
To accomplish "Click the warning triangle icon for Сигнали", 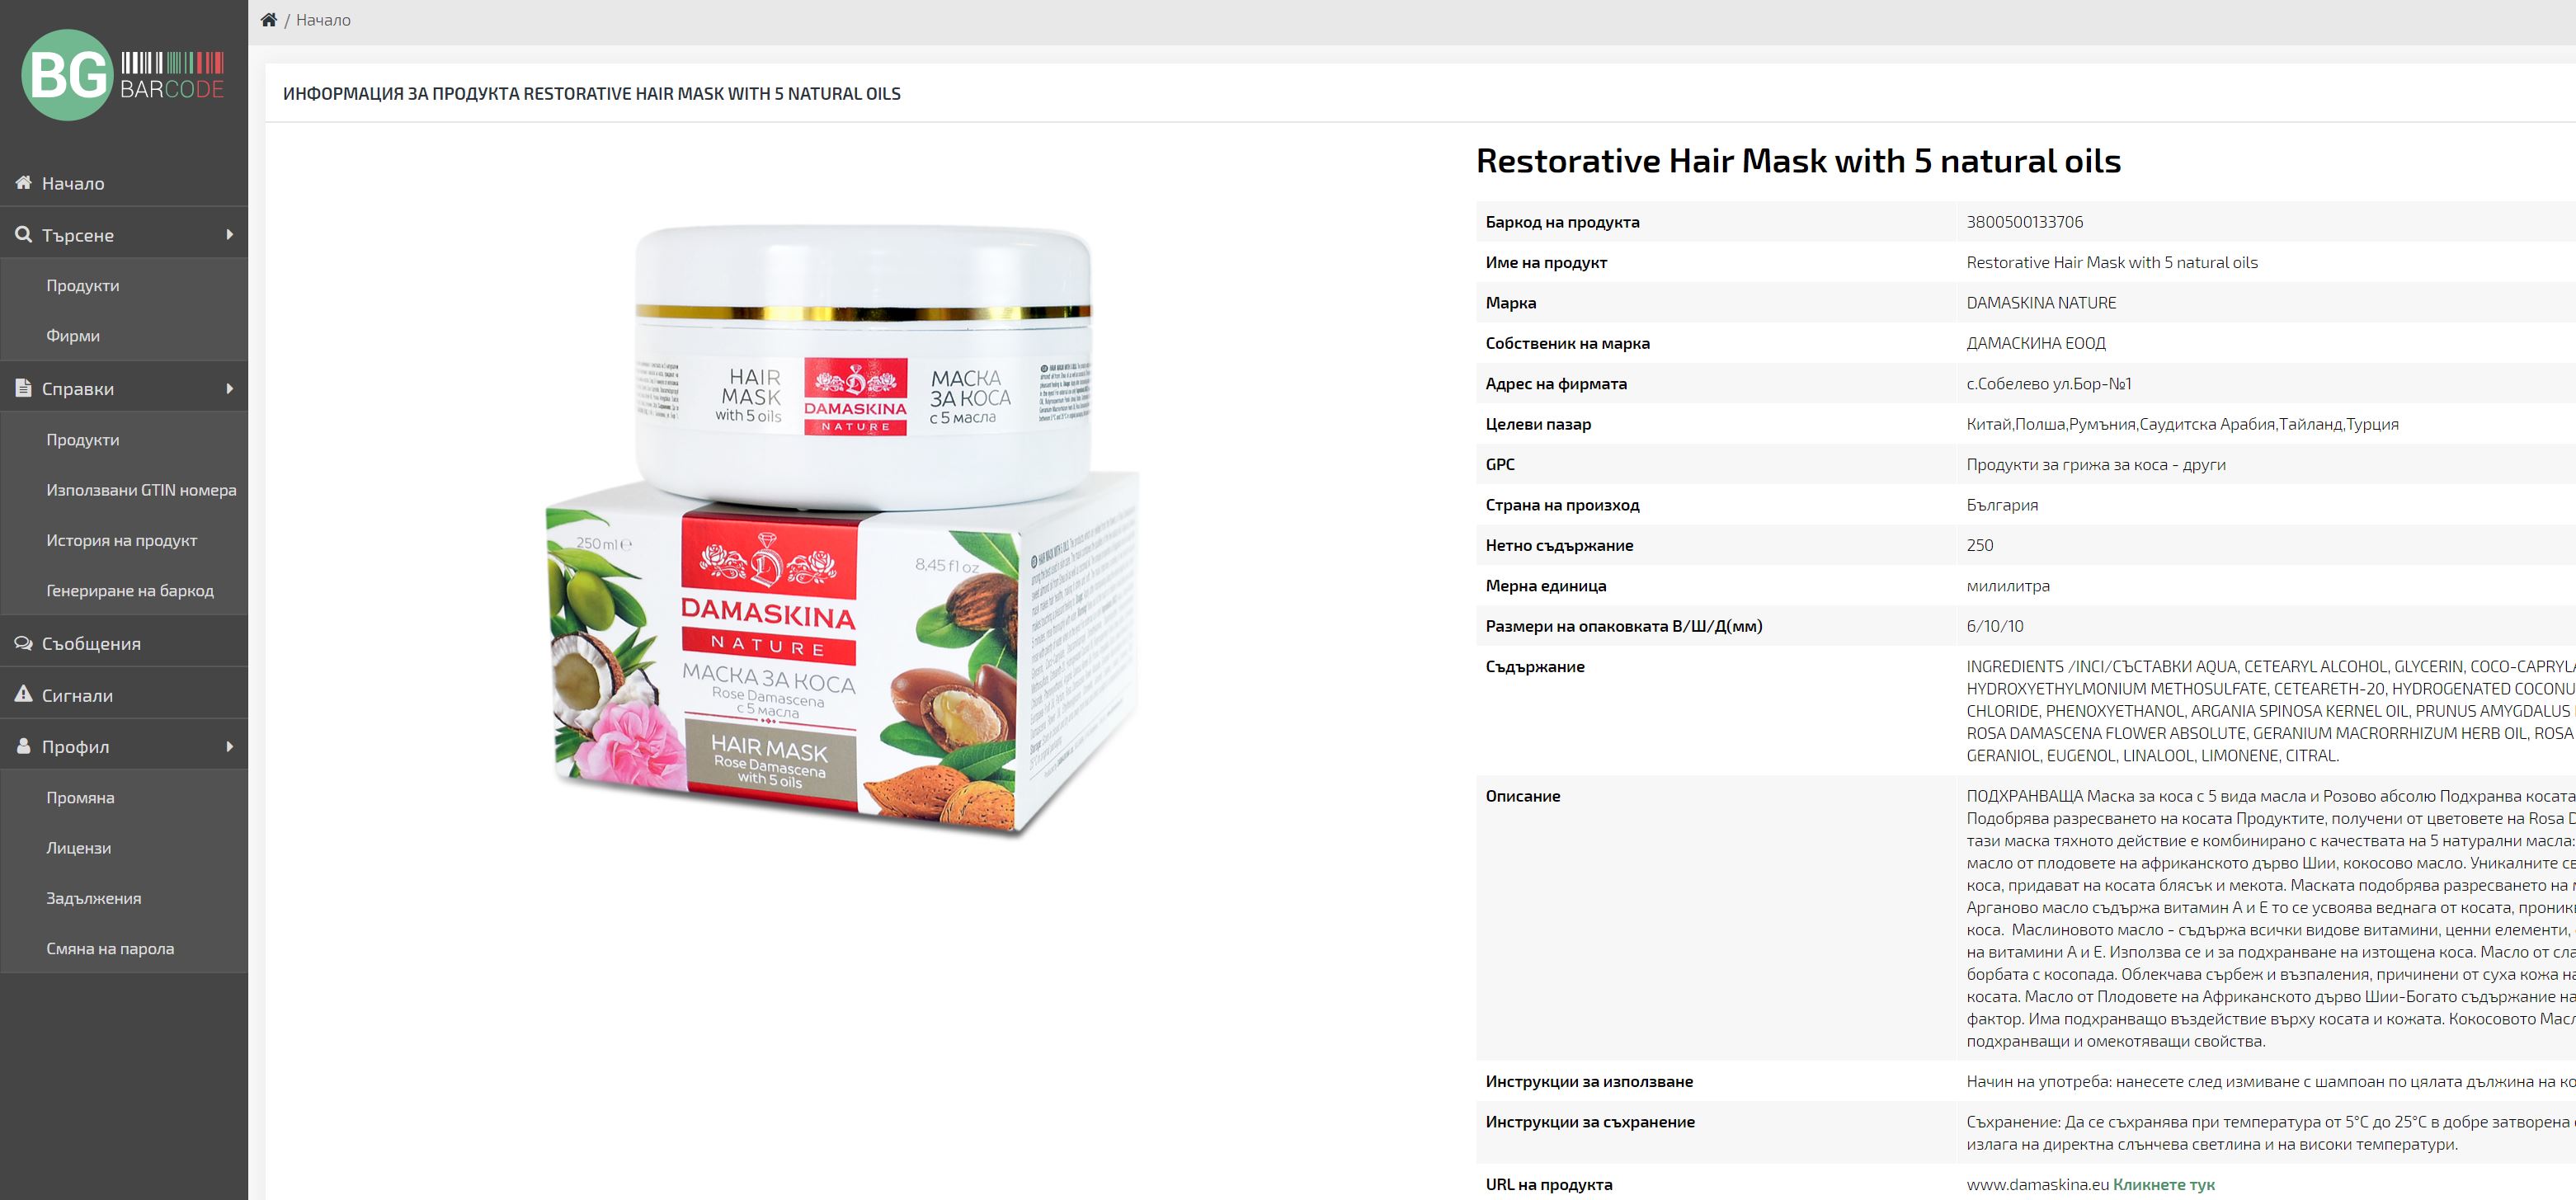I will (x=24, y=694).
